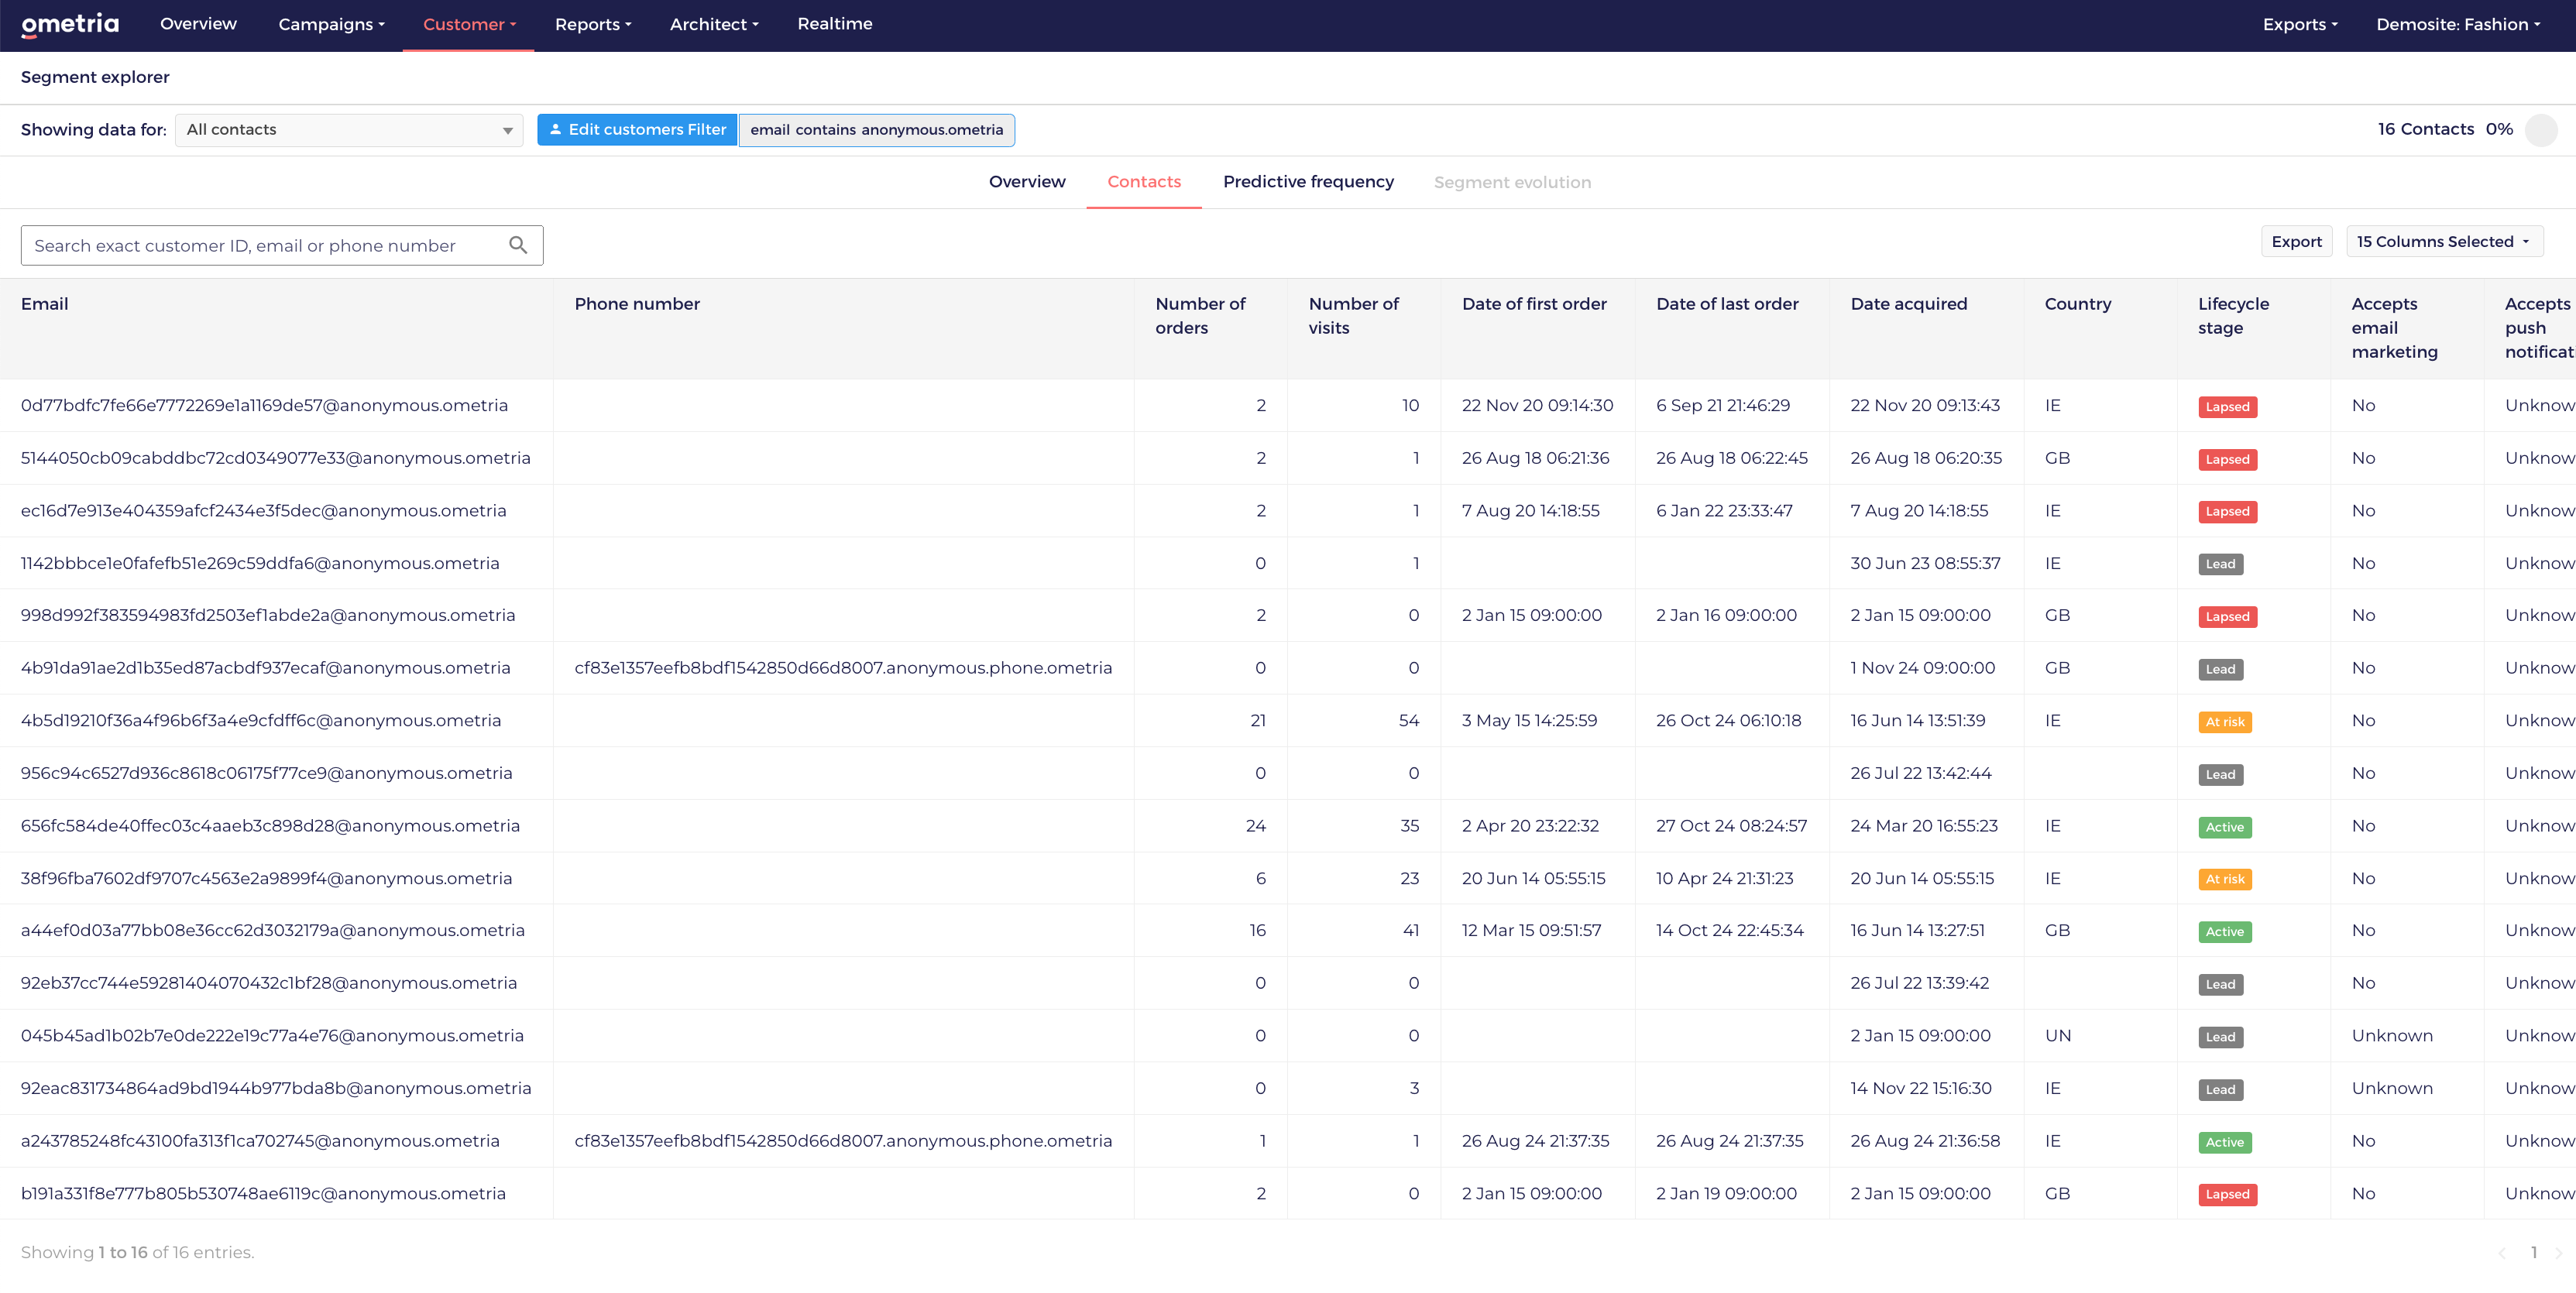The height and width of the screenshot is (1293, 2576).
Task: Switch to the Overview tab
Action: [1027, 182]
